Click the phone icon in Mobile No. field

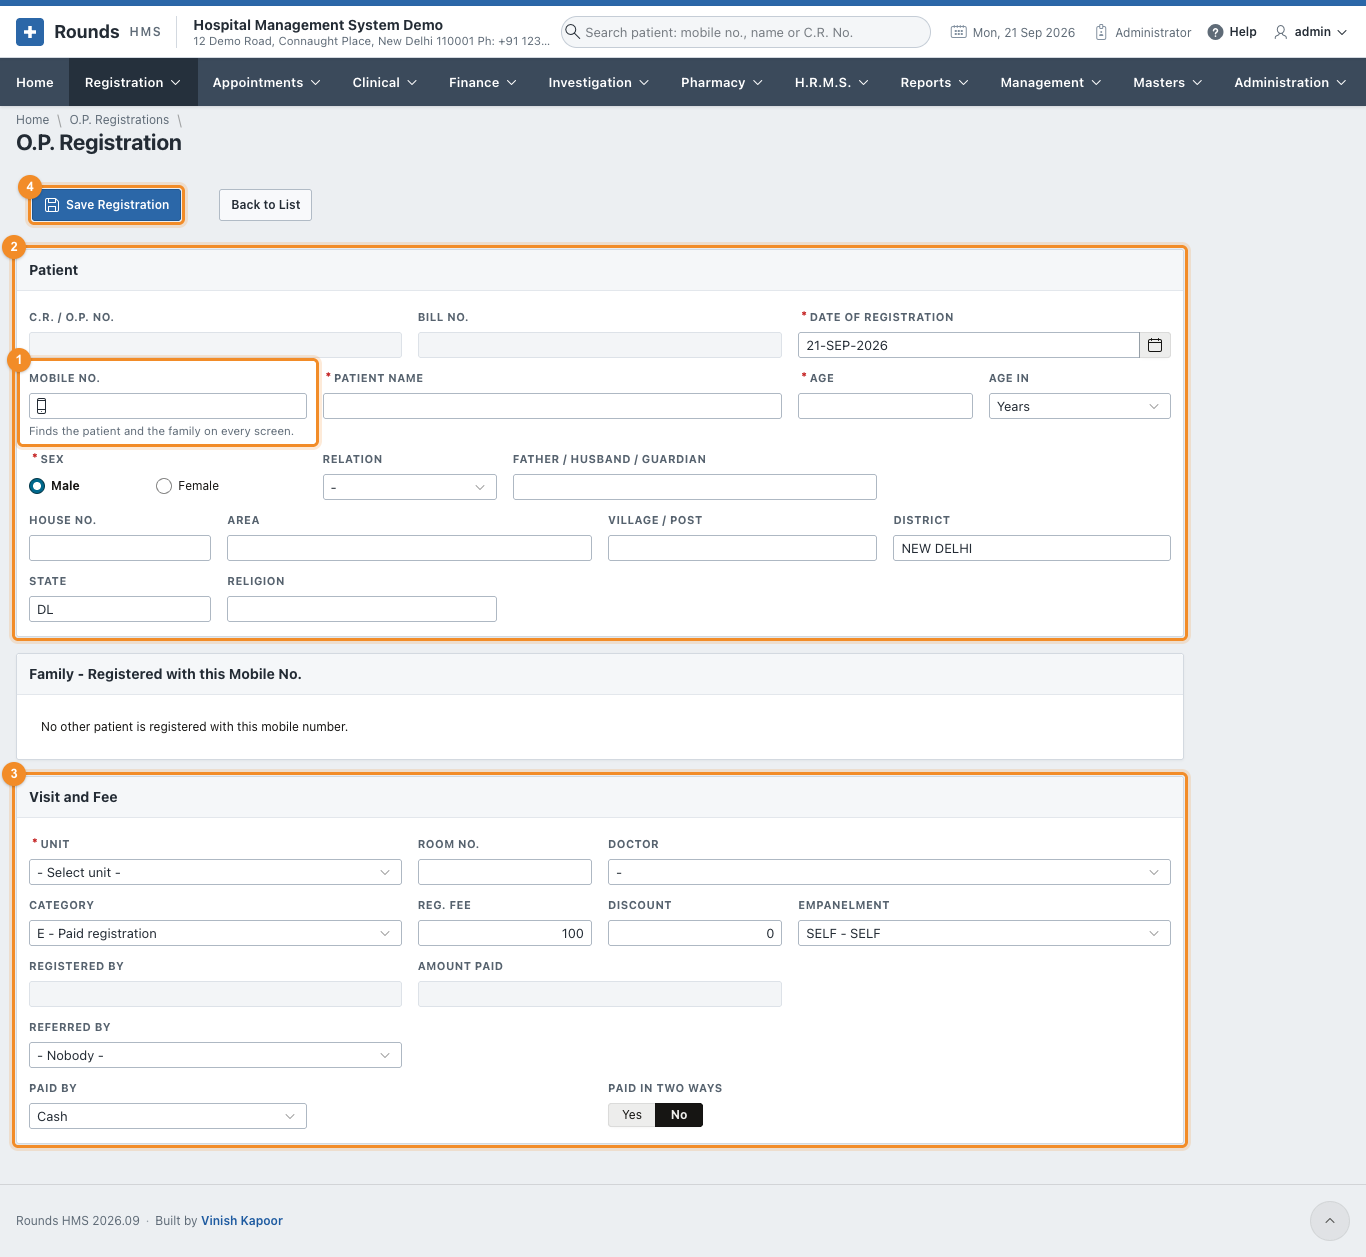42,406
